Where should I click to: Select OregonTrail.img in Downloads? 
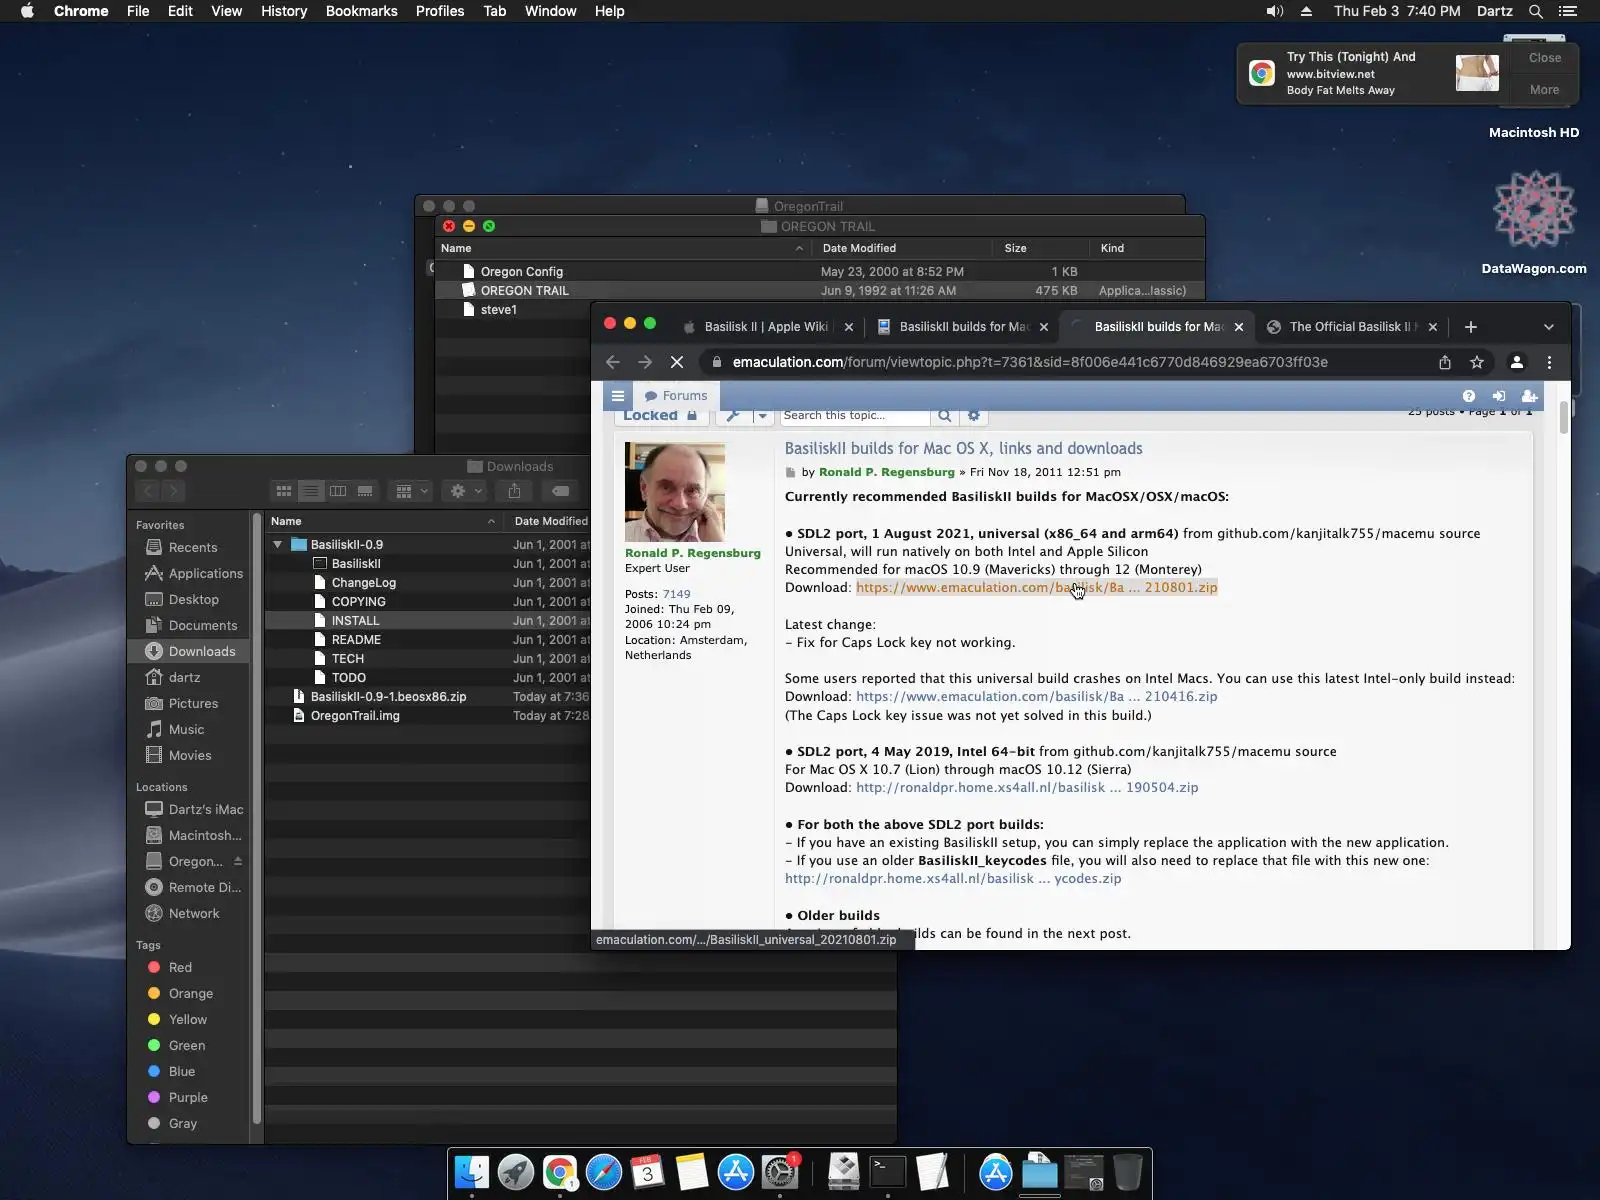355,716
